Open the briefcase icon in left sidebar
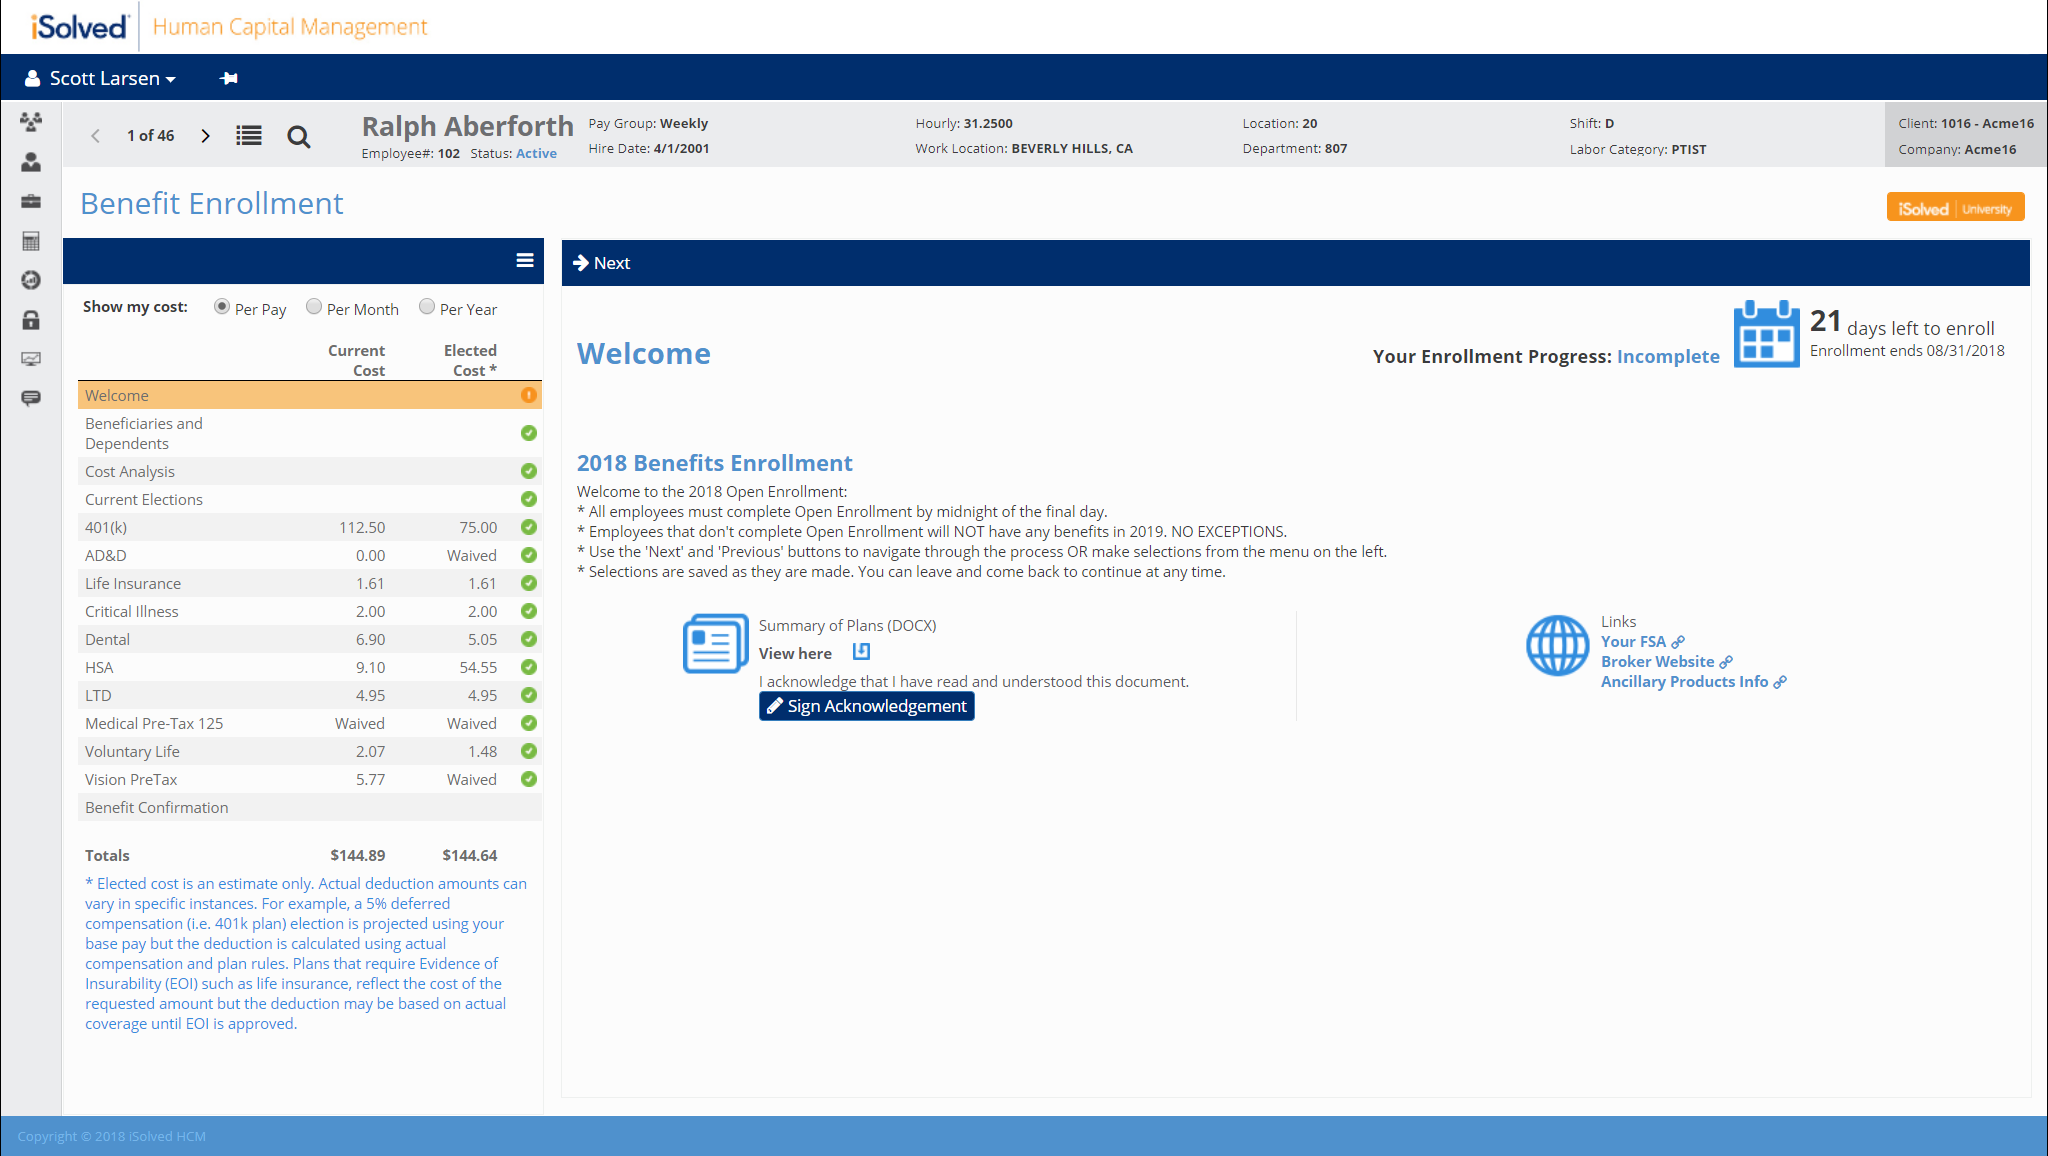Viewport: 2048px width, 1156px height. pos(31,201)
